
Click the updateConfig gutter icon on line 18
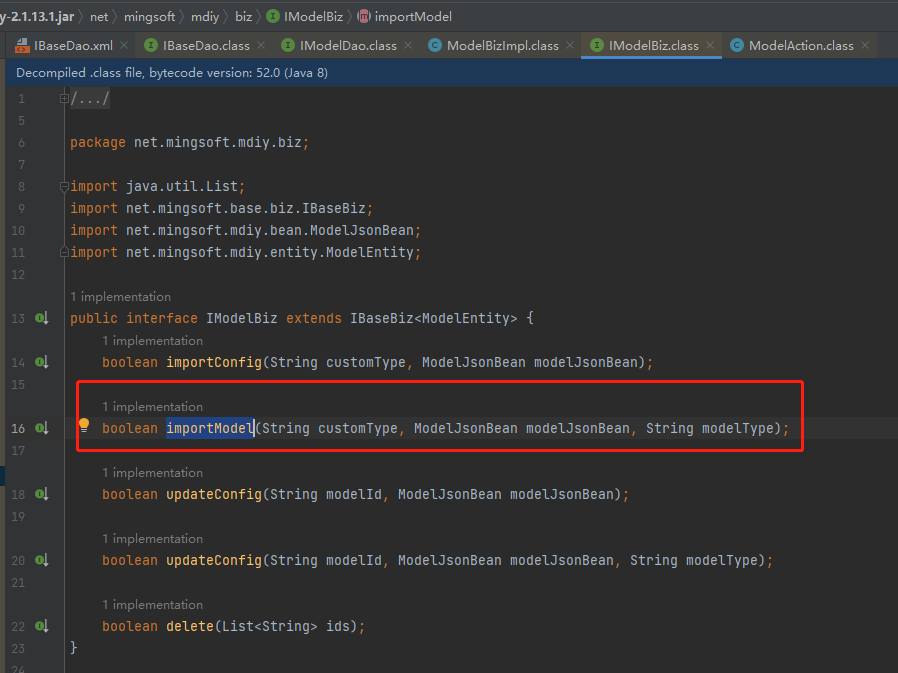pyautogui.click(x=41, y=494)
